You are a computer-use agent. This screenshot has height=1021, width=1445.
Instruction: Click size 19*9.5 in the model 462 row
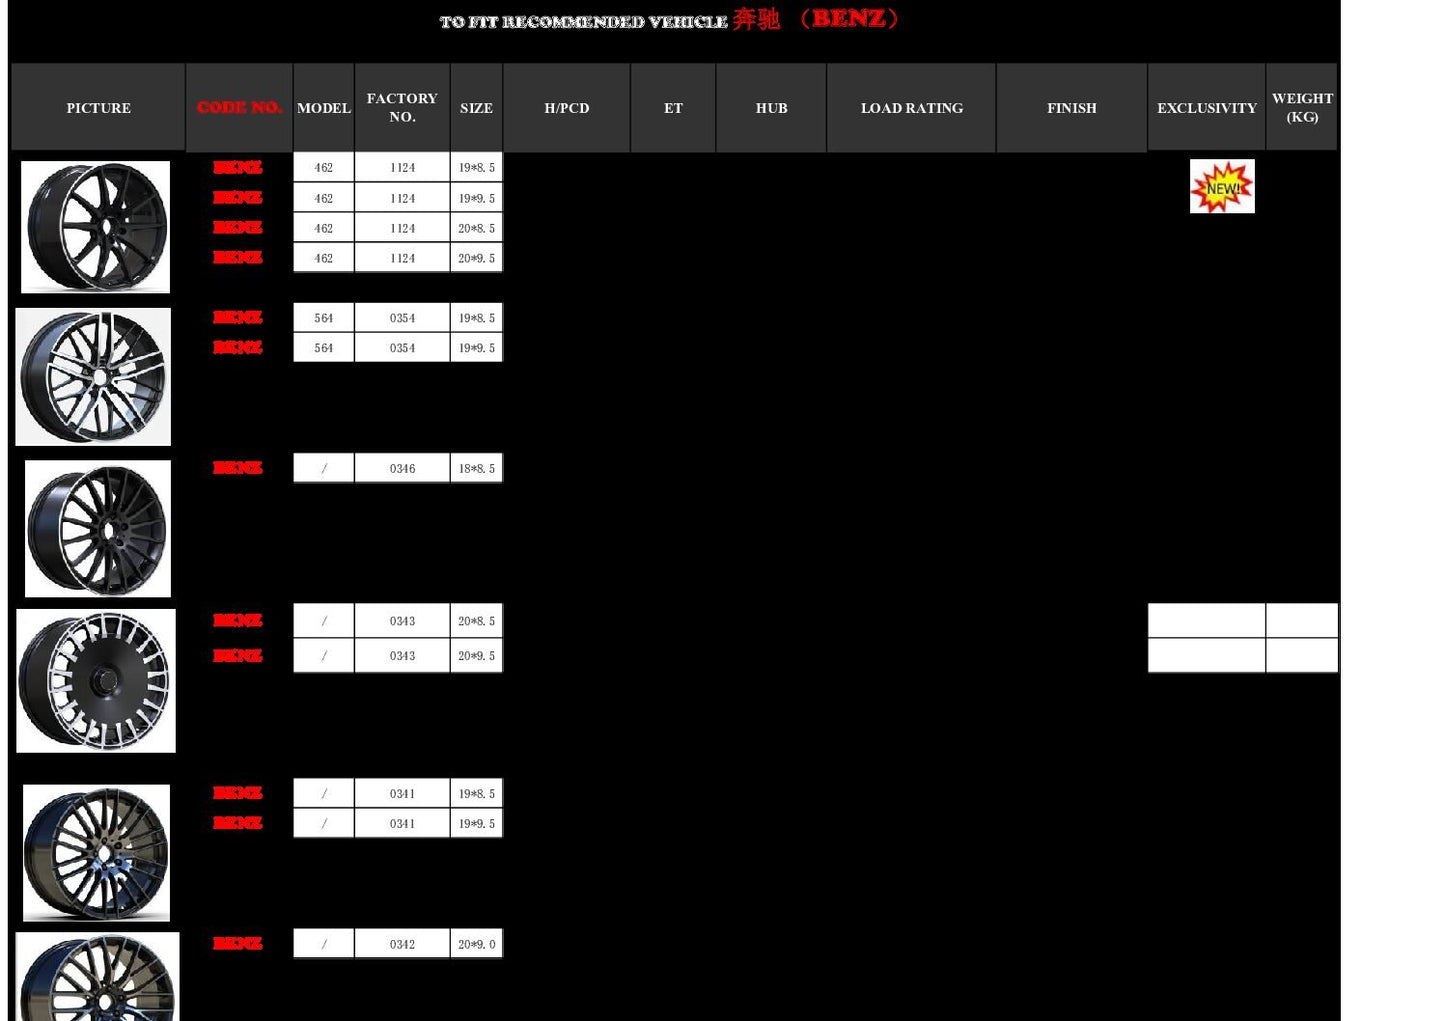coord(476,198)
